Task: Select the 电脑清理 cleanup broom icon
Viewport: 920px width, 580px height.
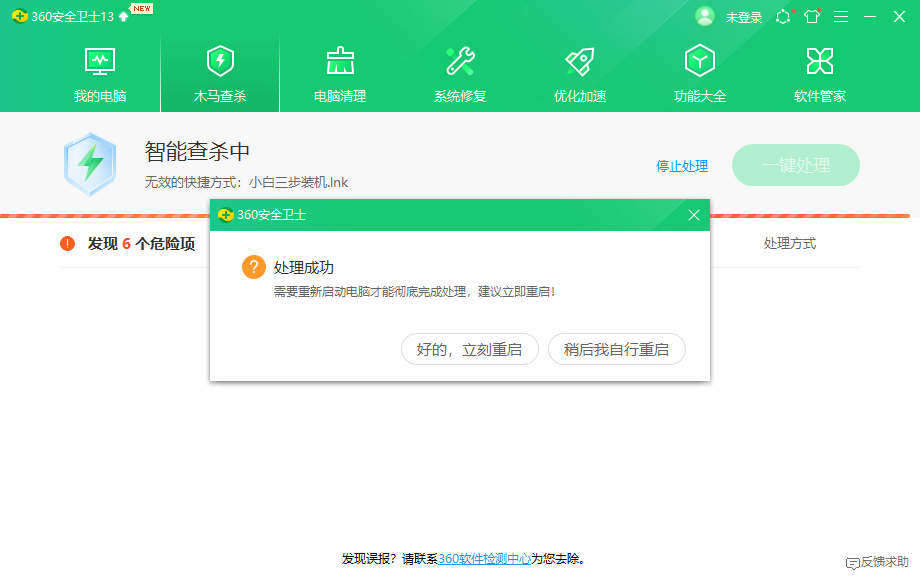Action: click(339, 61)
